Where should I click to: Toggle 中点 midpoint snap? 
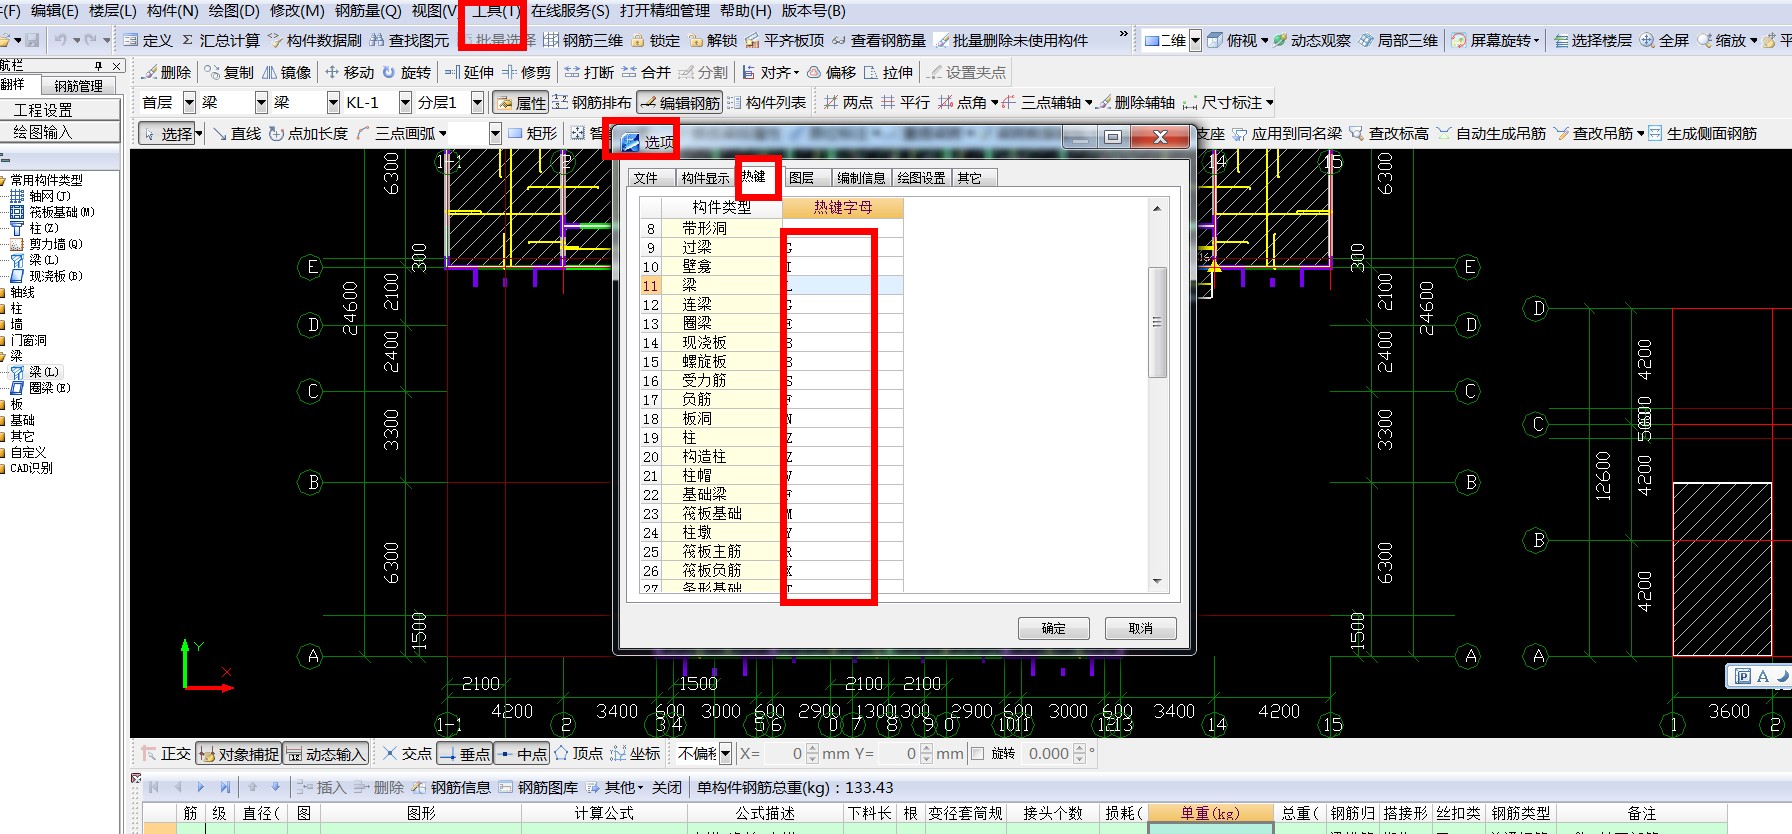(523, 754)
